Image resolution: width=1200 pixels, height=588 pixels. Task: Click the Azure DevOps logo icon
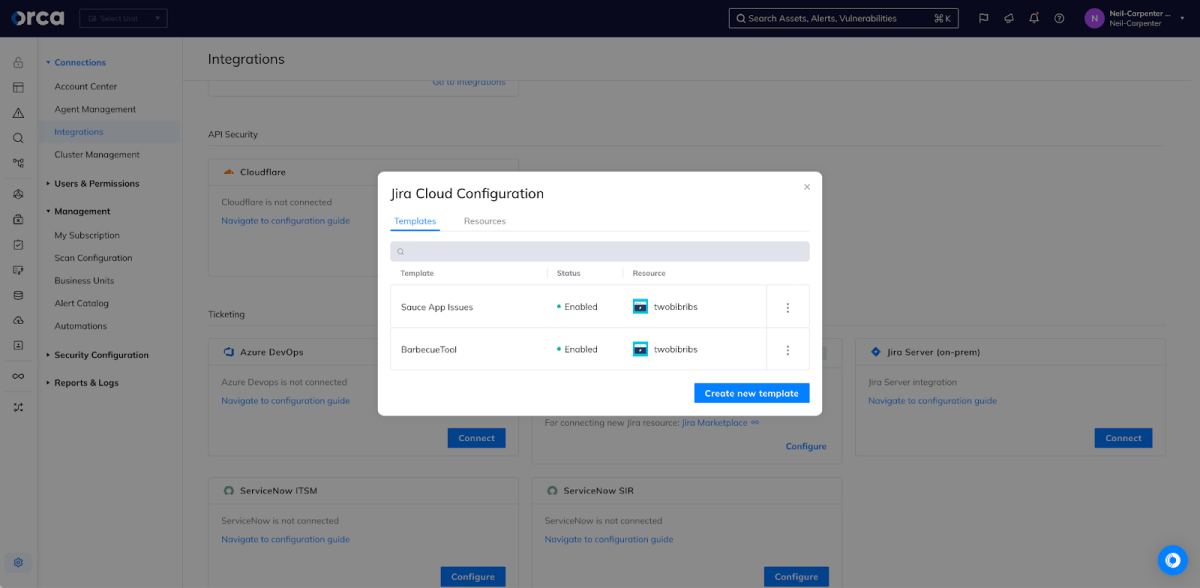pyautogui.click(x=229, y=352)
